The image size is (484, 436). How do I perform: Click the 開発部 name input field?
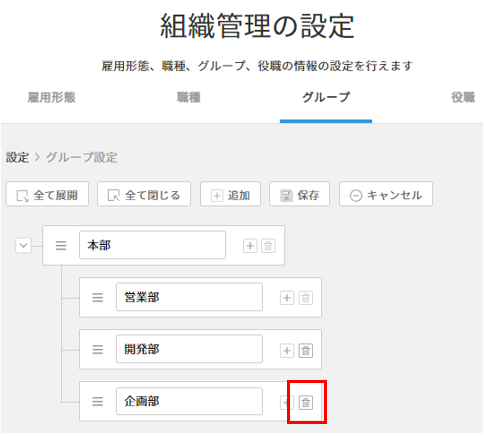click(x=189, y=349)
